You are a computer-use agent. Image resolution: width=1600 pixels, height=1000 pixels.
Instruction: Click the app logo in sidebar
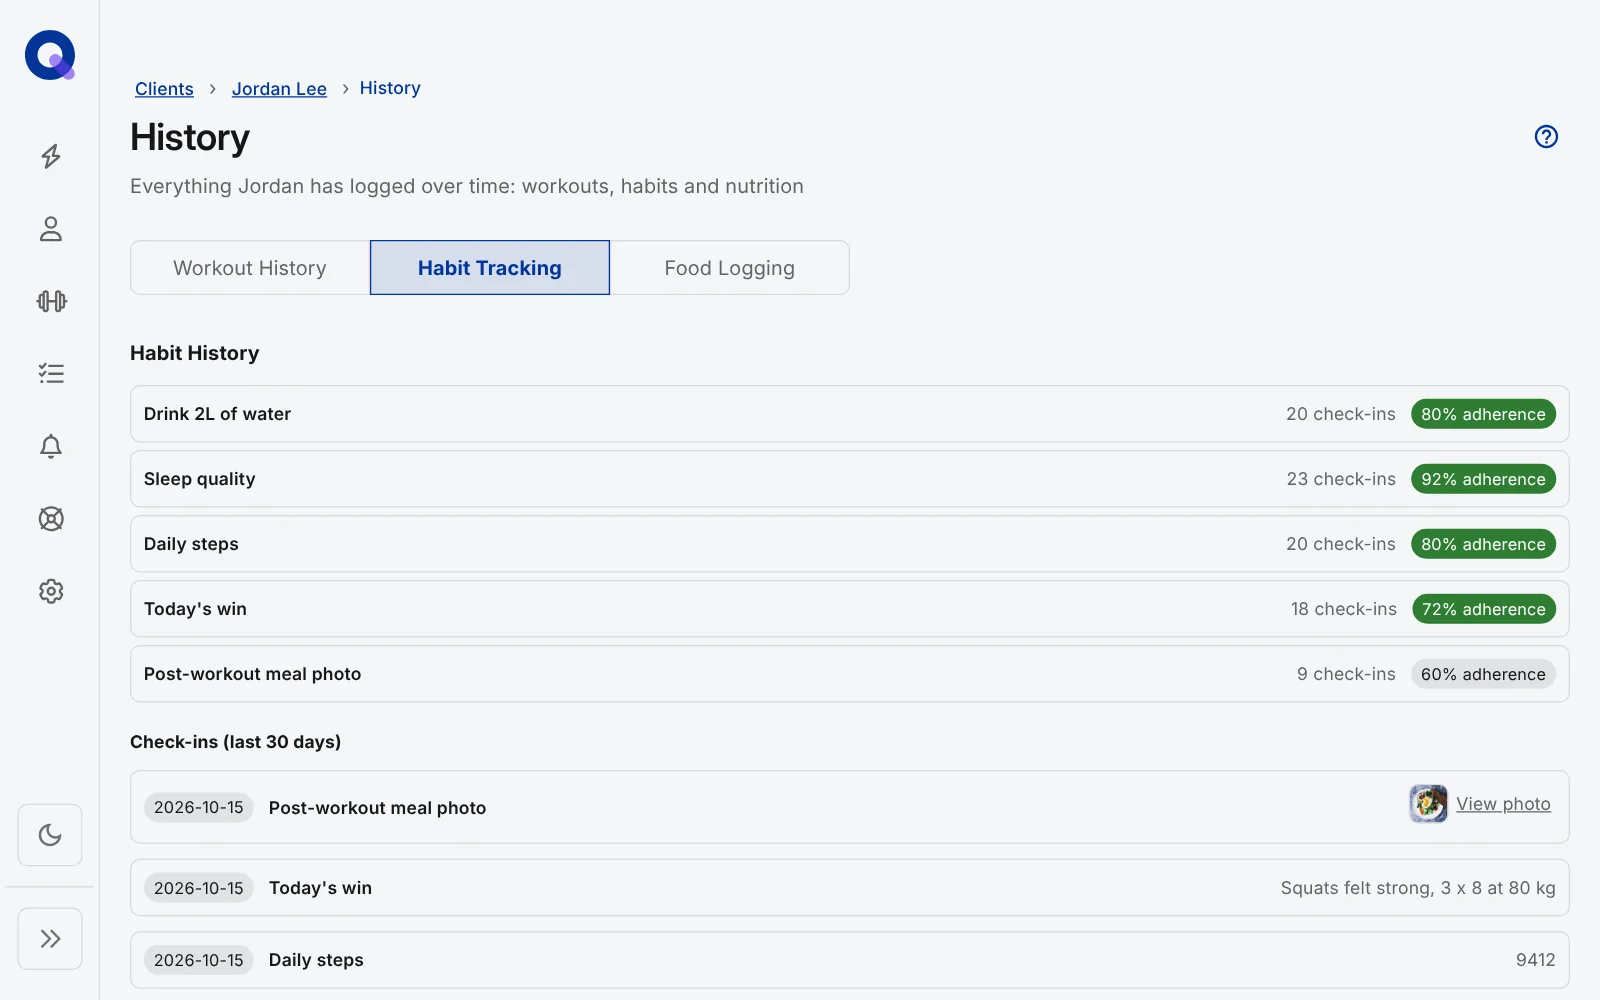(x=50, y=55)
